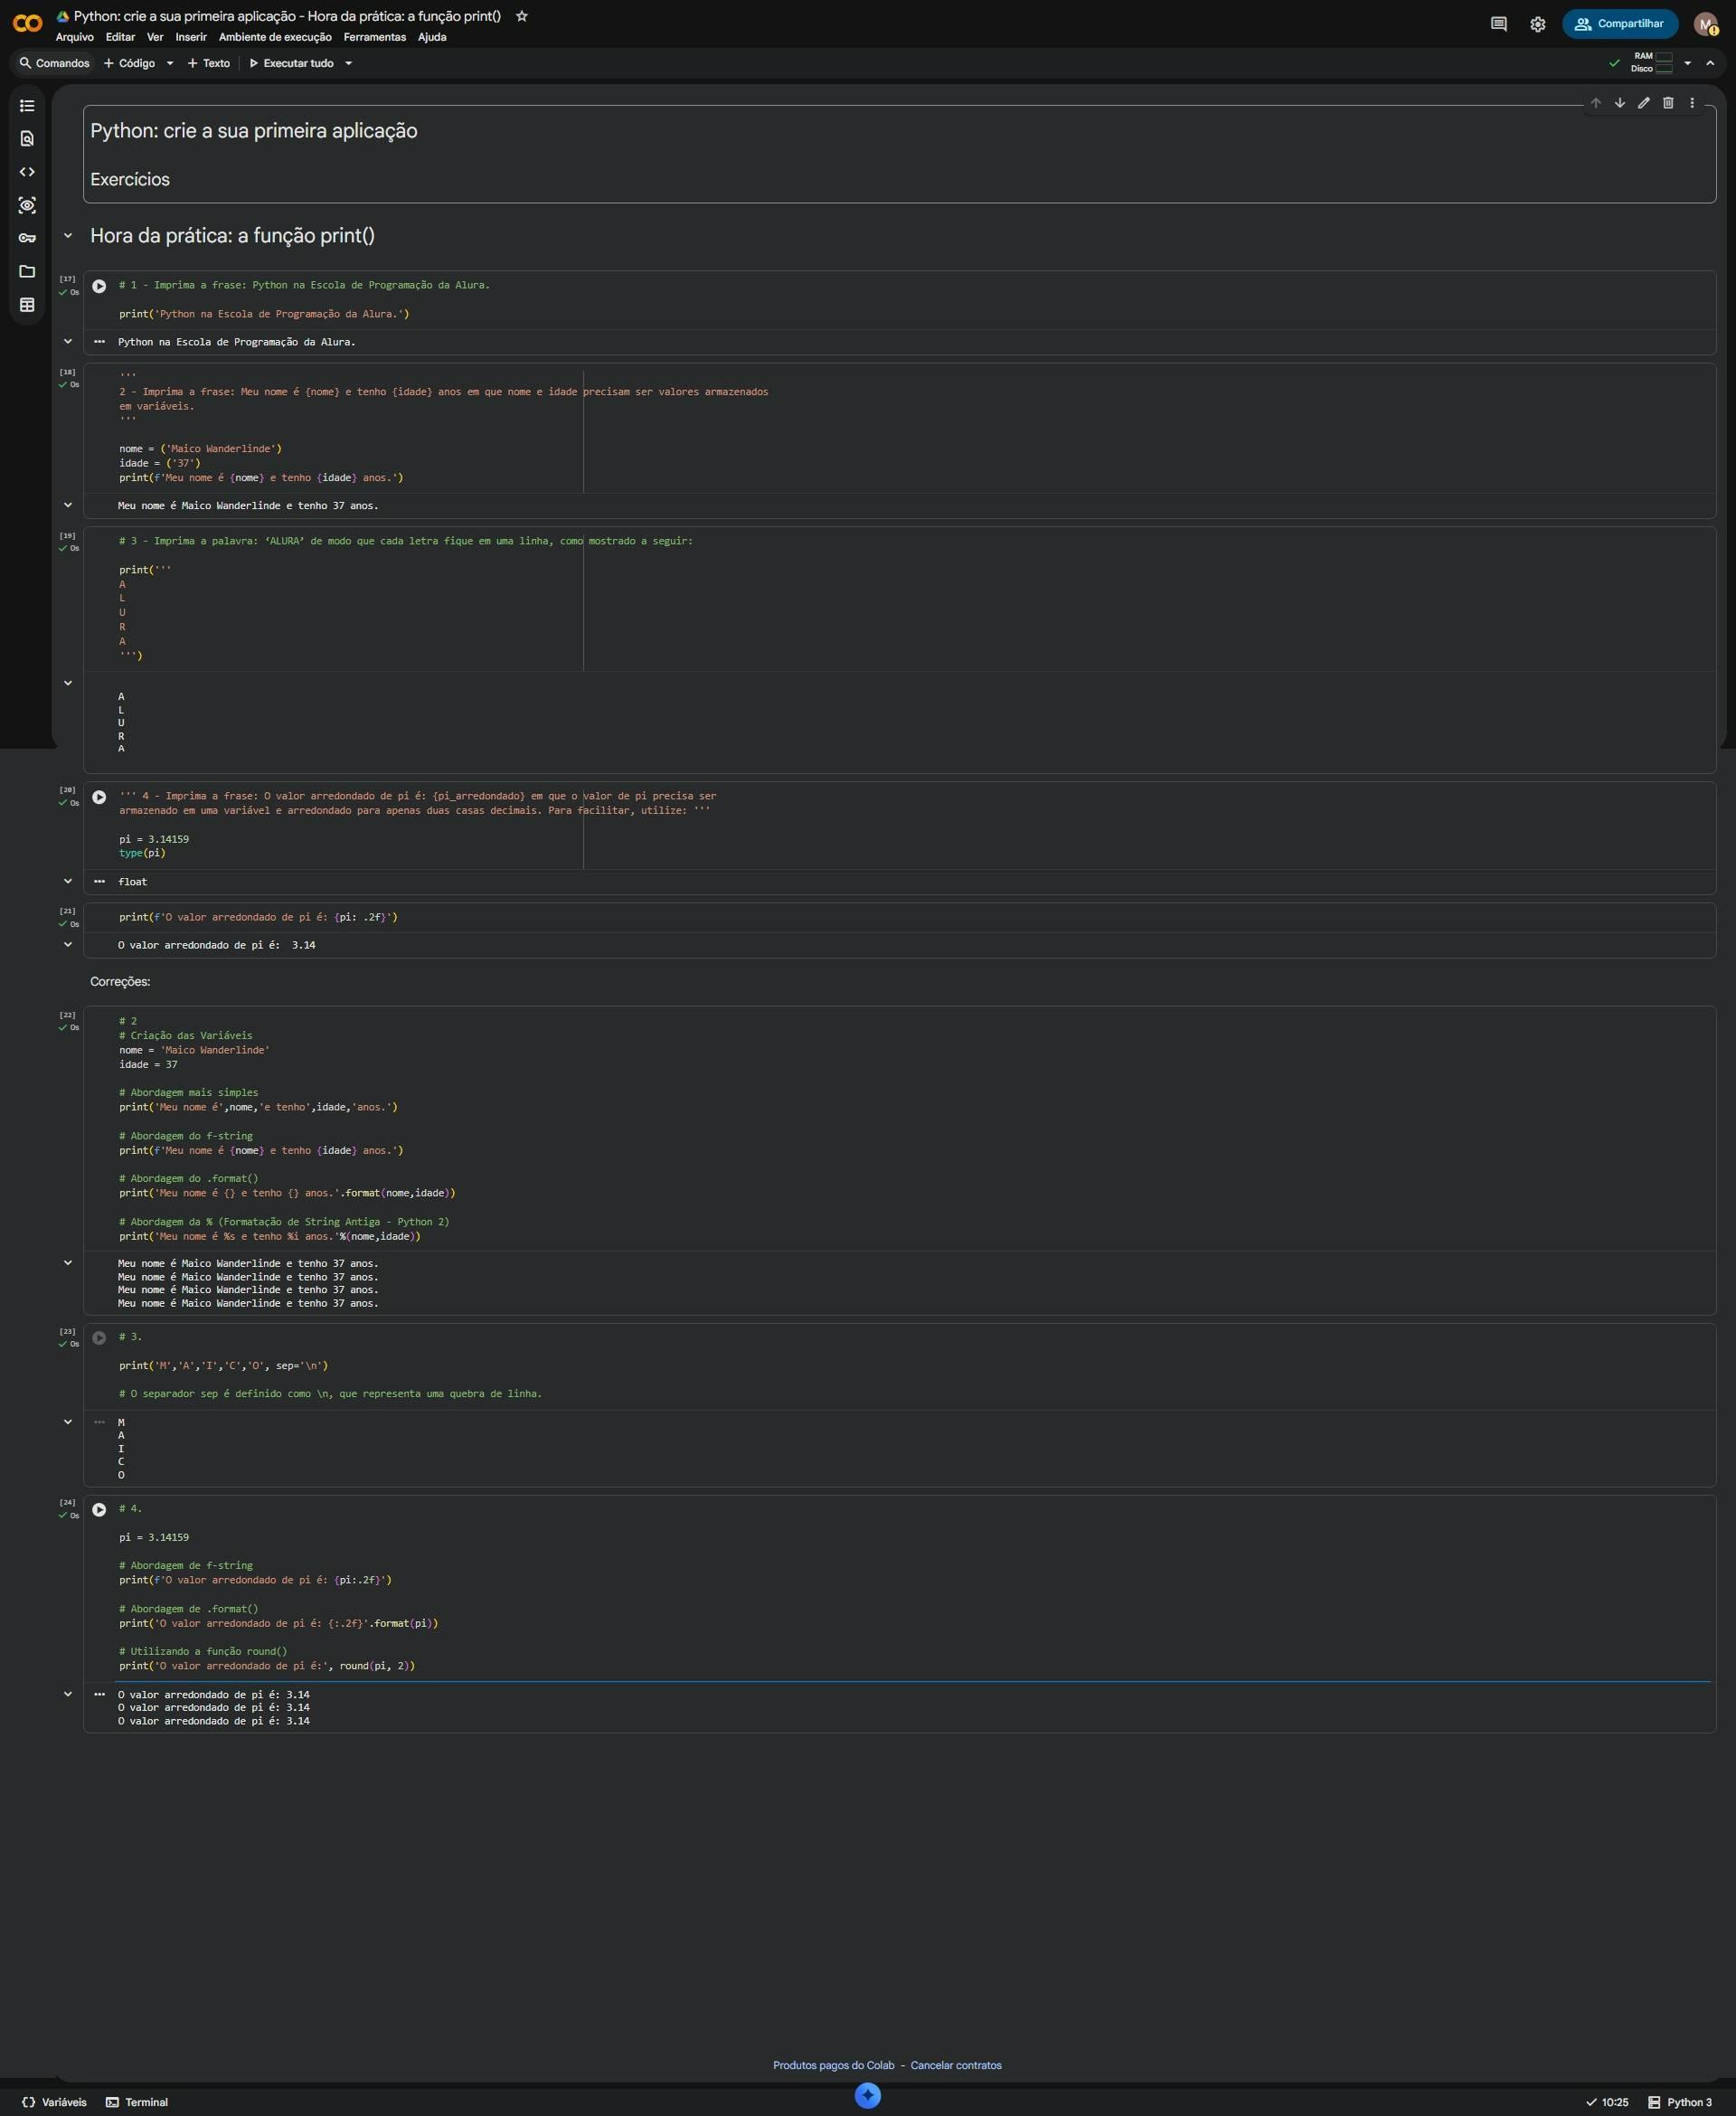The width and height of the screenshot is (1736, 2116).
Task: Click the eye-shaped icon in left sidebar
Action: (x=27, y=205)
